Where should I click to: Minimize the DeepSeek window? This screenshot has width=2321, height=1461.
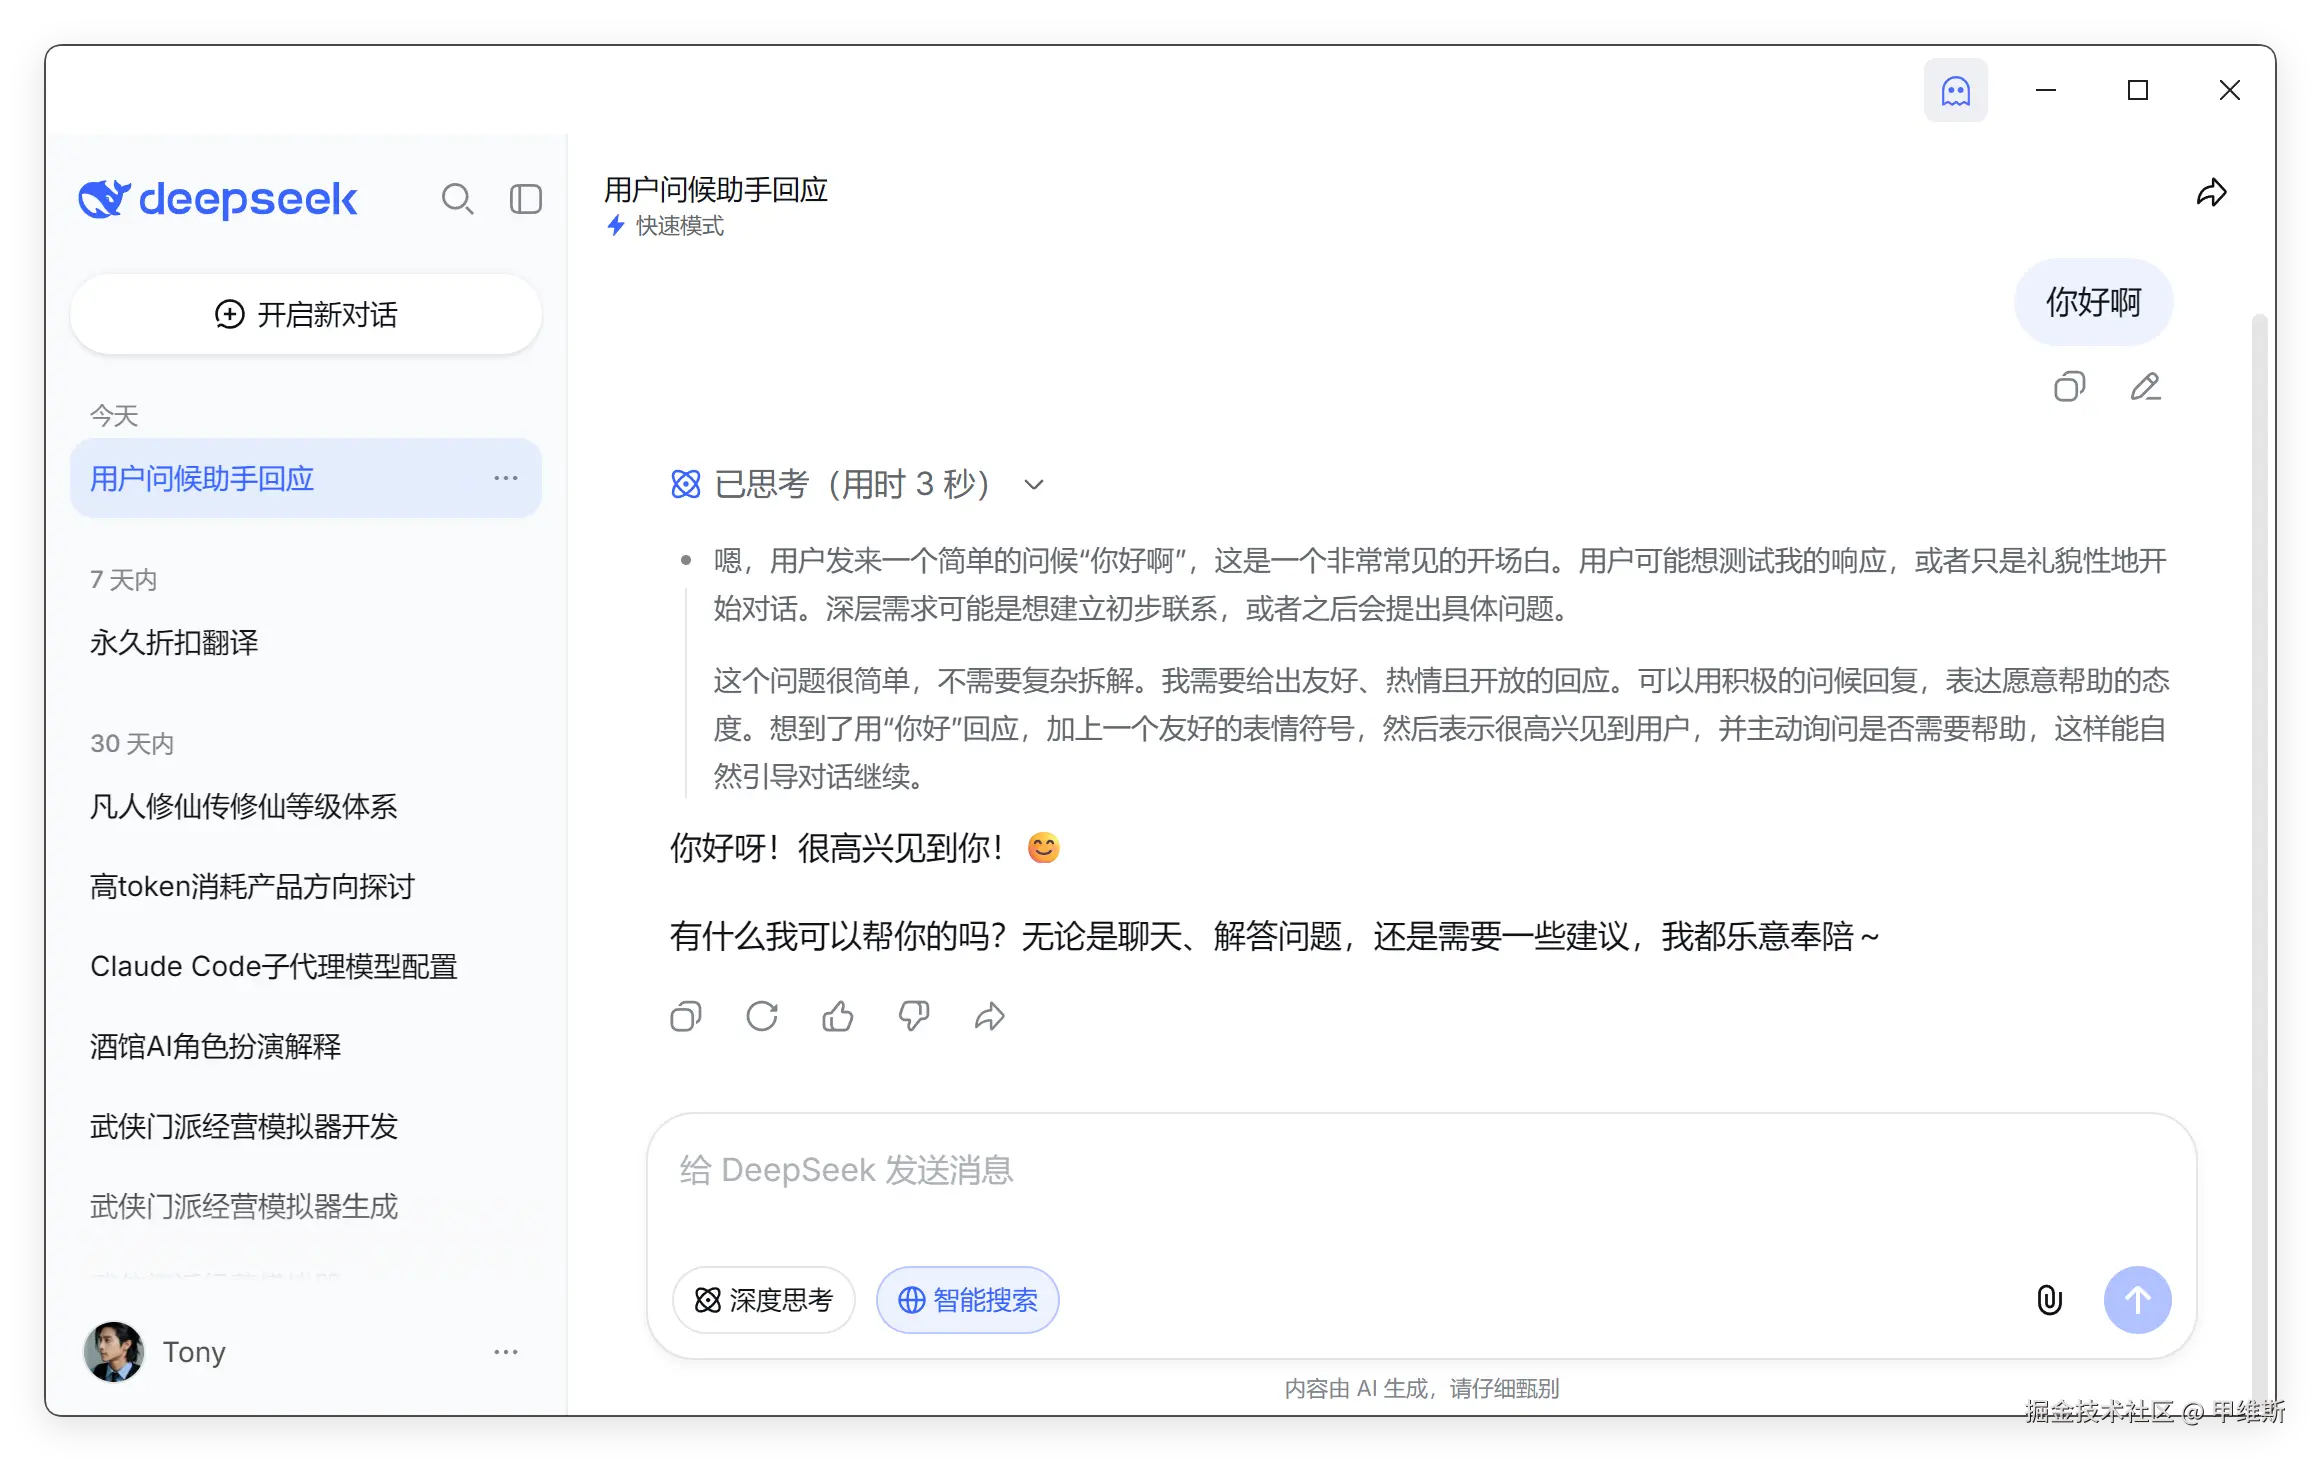point(2046,91)
